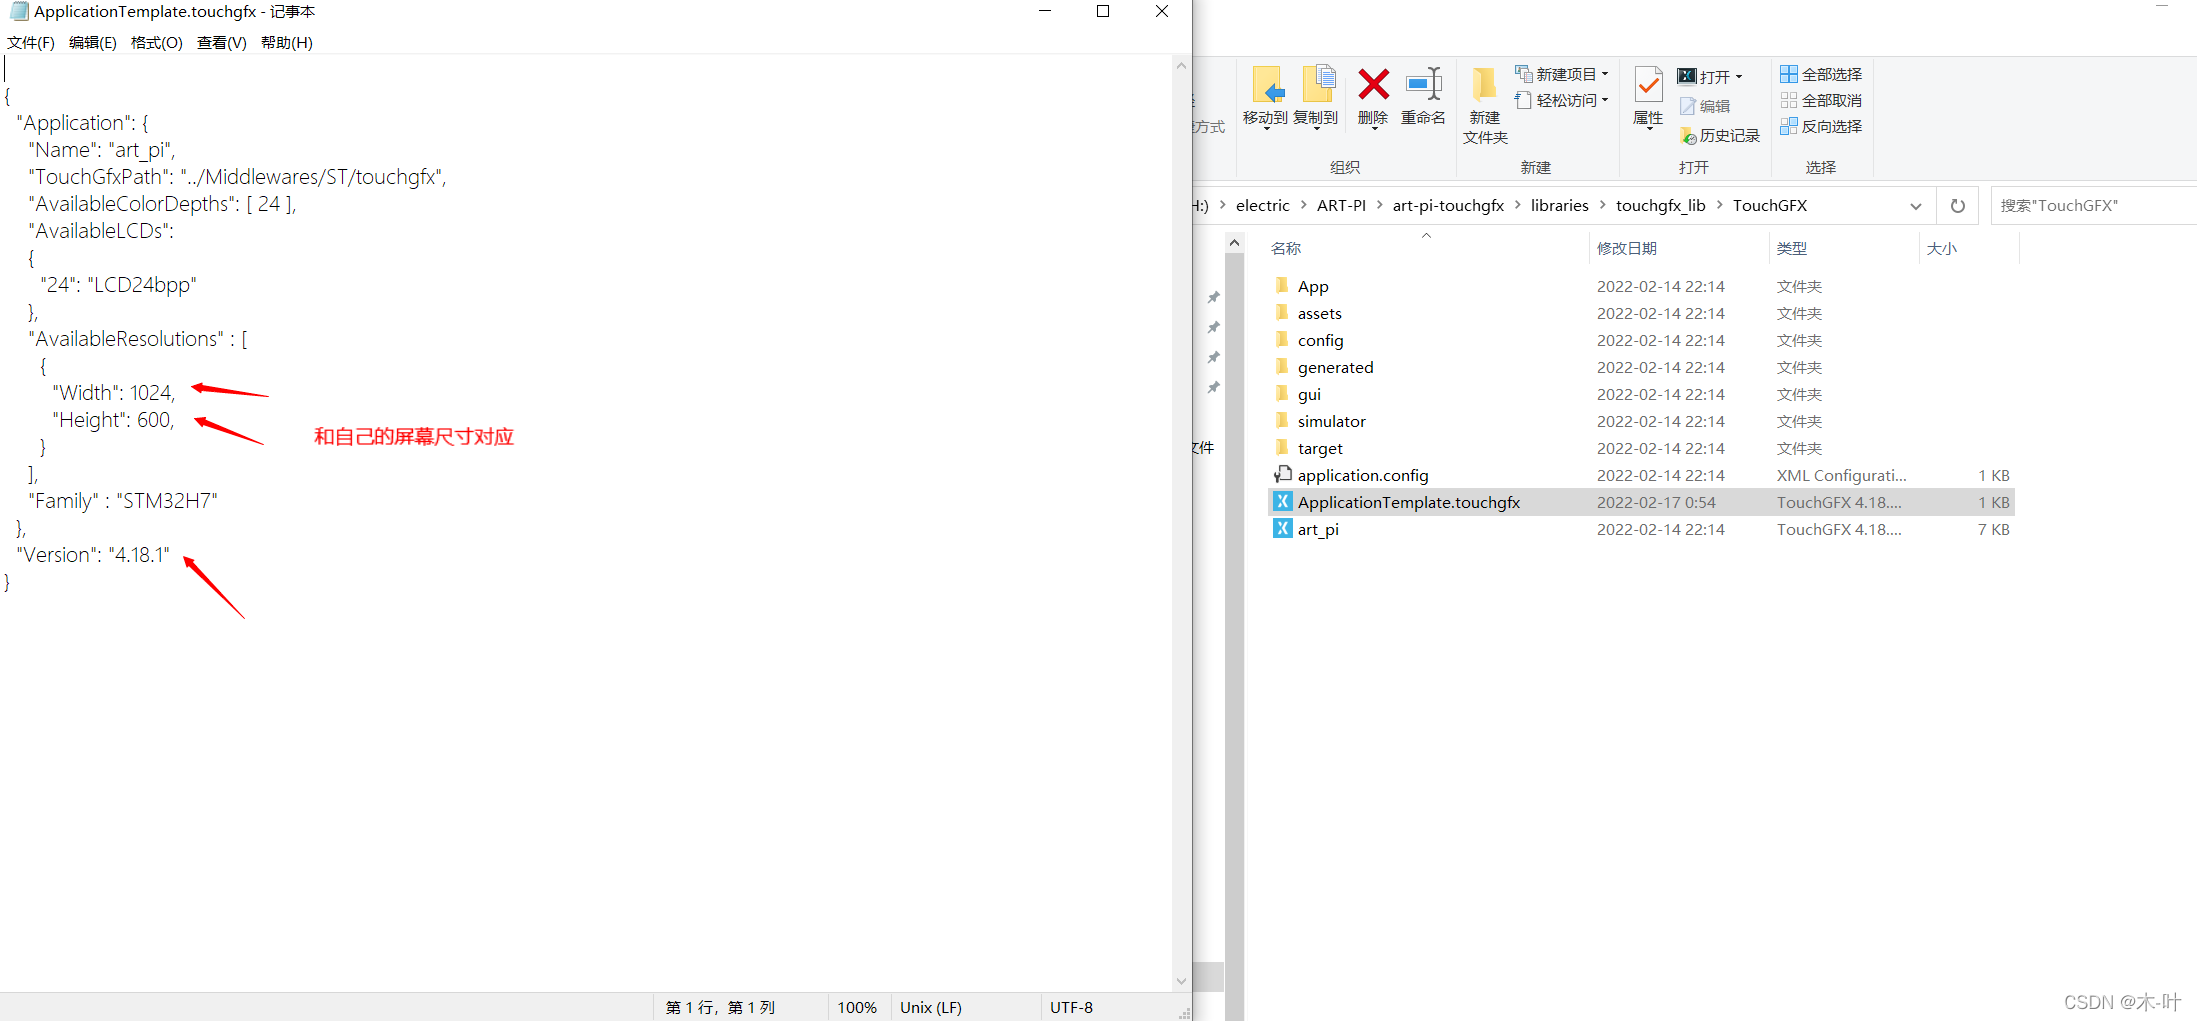Viewport: 2197px width, 1021px height.
Task: Click the "Name": "art_pi" line
Action: [x=102, y=150]
